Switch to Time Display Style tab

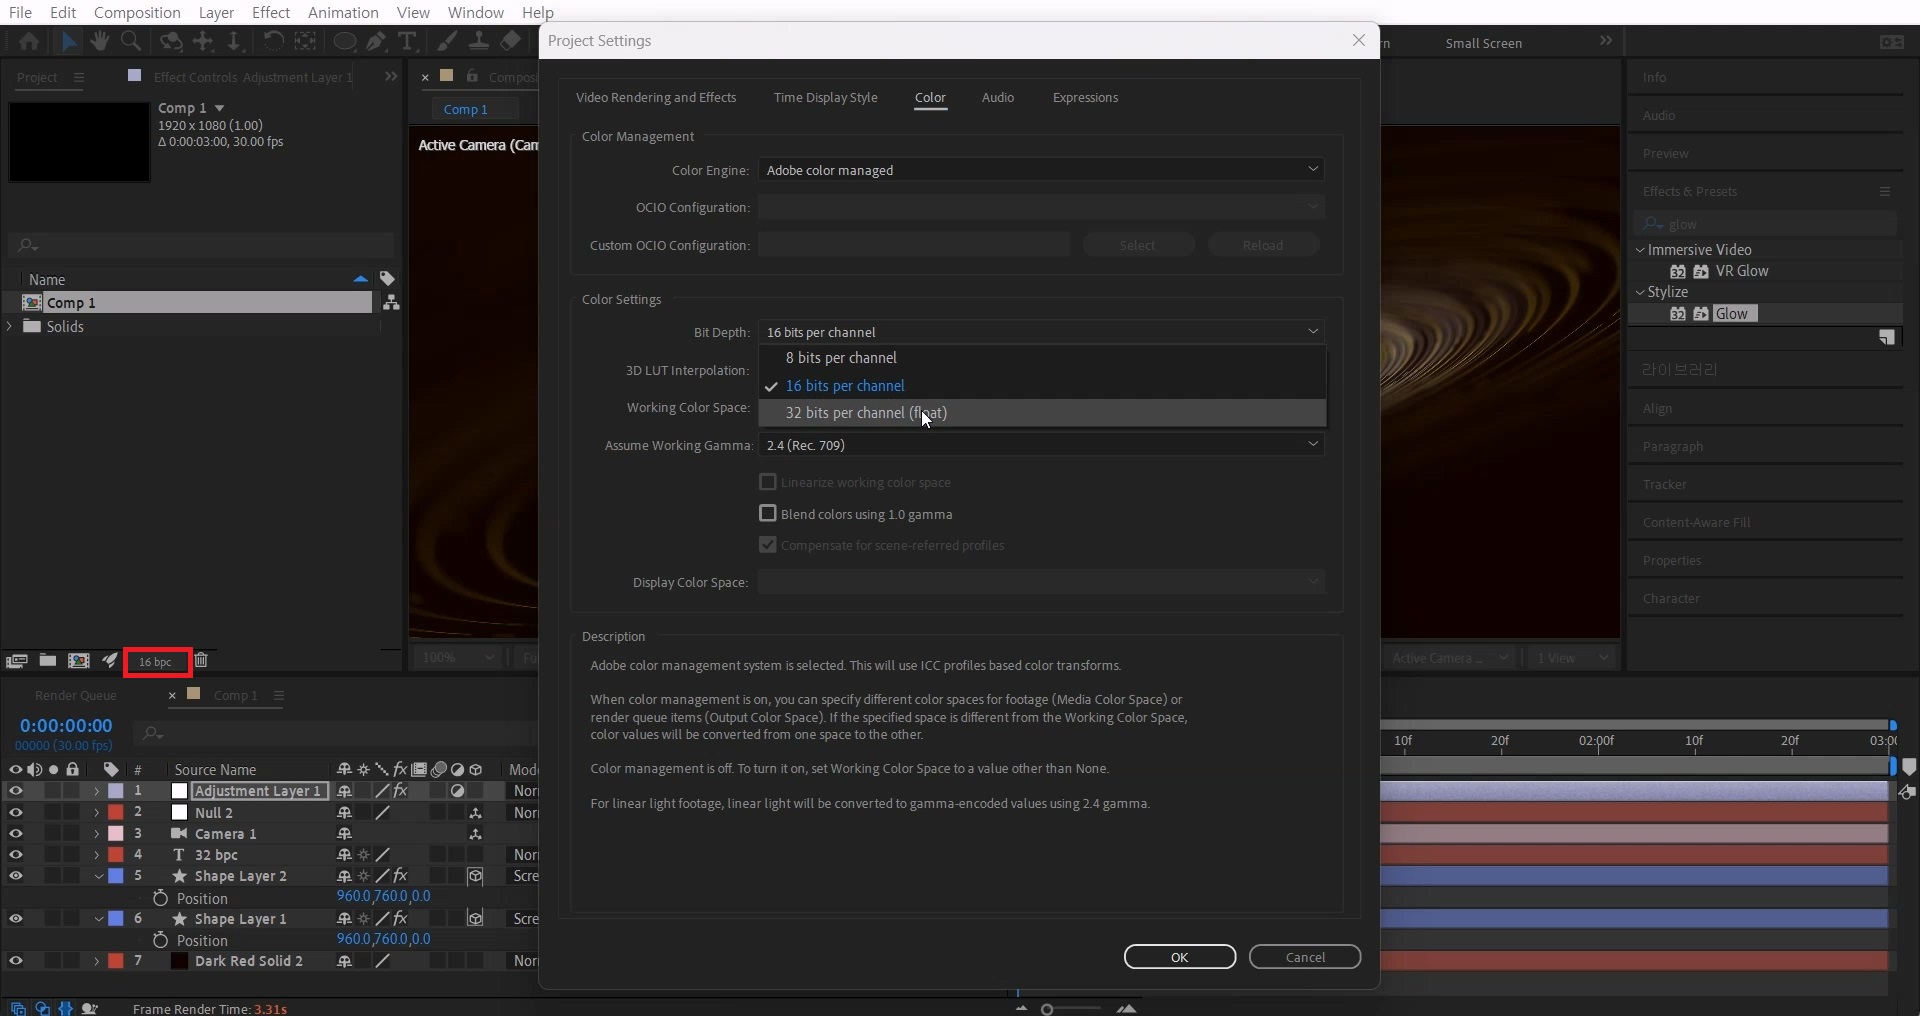(825, 97)
